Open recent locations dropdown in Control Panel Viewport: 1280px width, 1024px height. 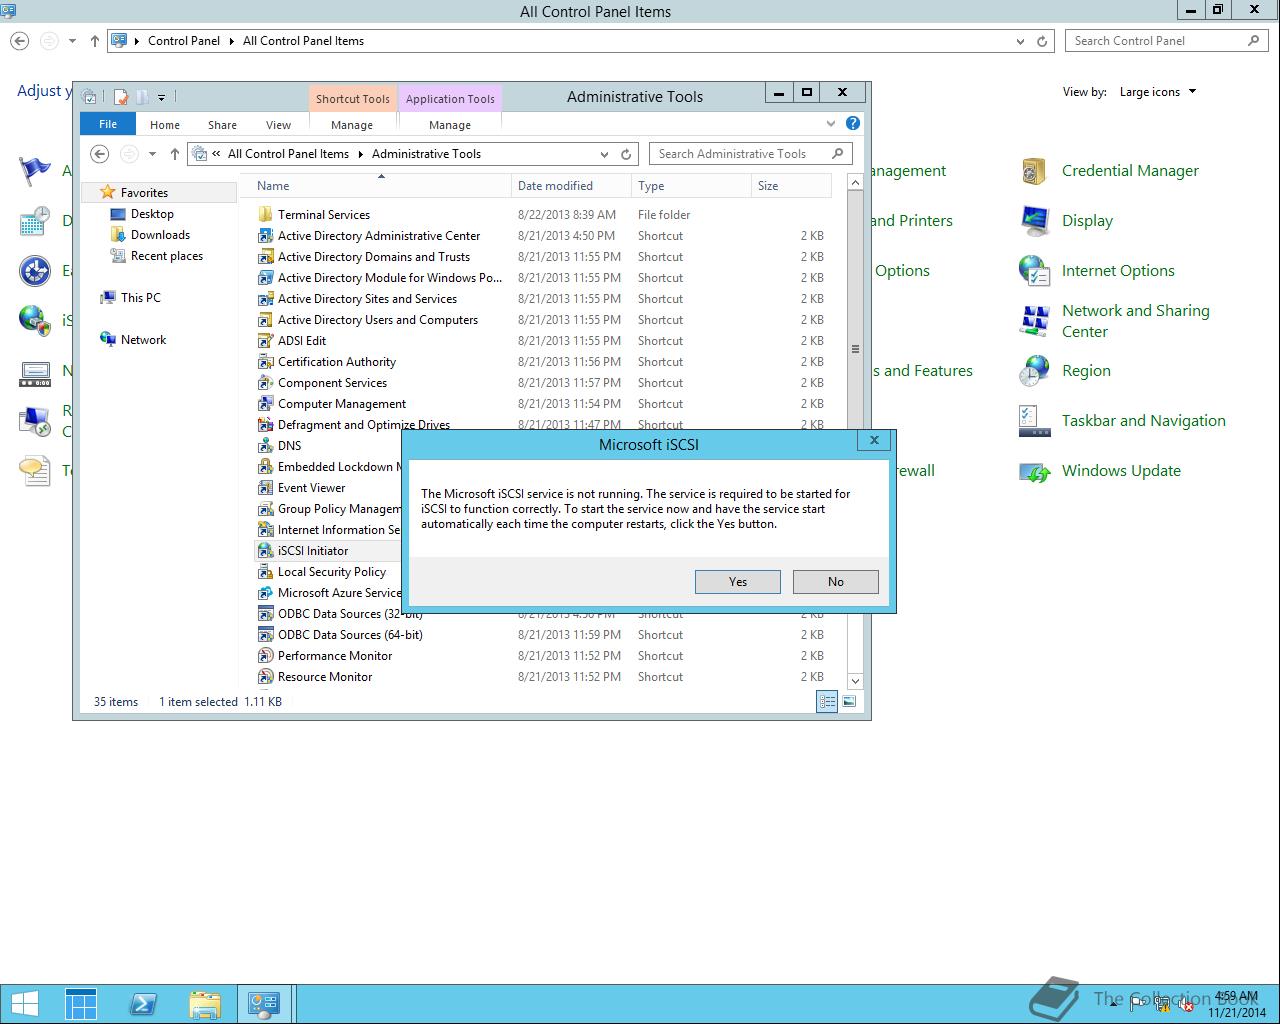[72, 41]
